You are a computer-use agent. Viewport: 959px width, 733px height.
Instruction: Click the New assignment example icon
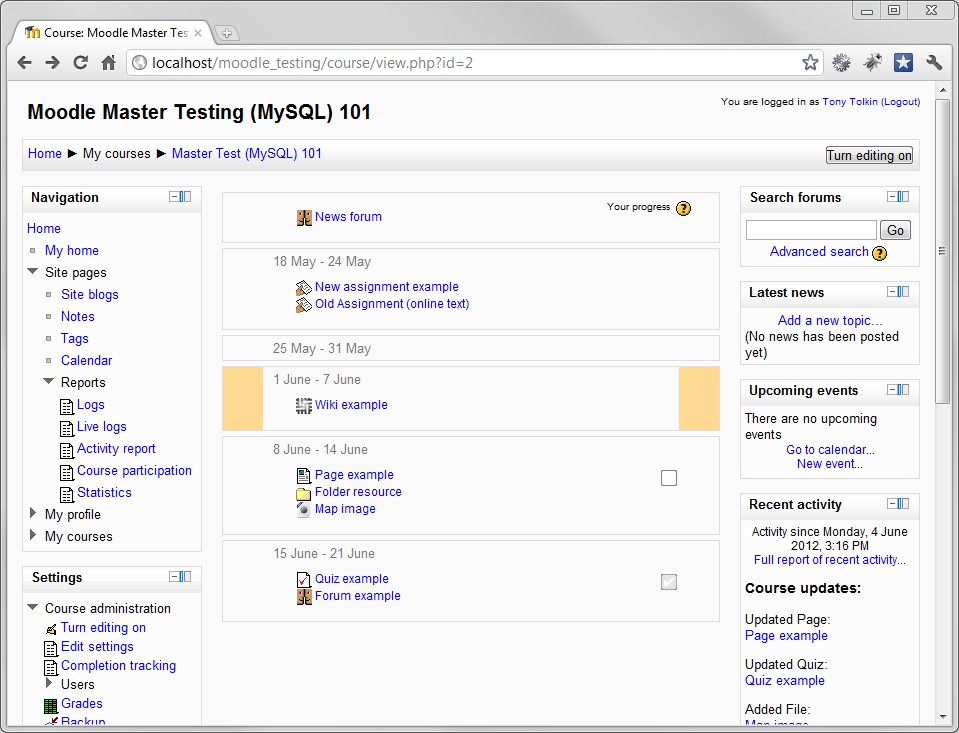tap(304, 287)
